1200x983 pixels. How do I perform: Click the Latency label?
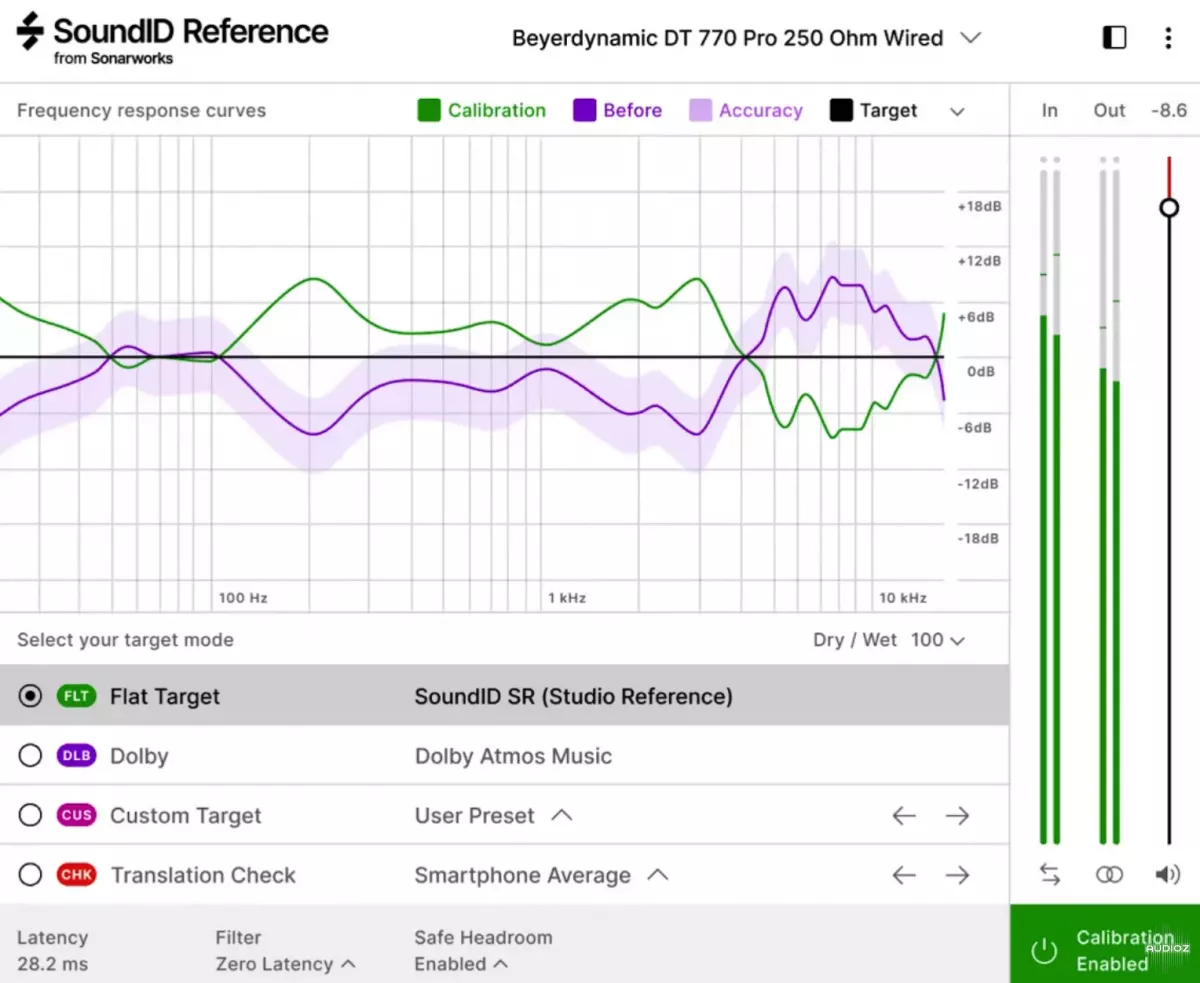(x=53, y=938)
